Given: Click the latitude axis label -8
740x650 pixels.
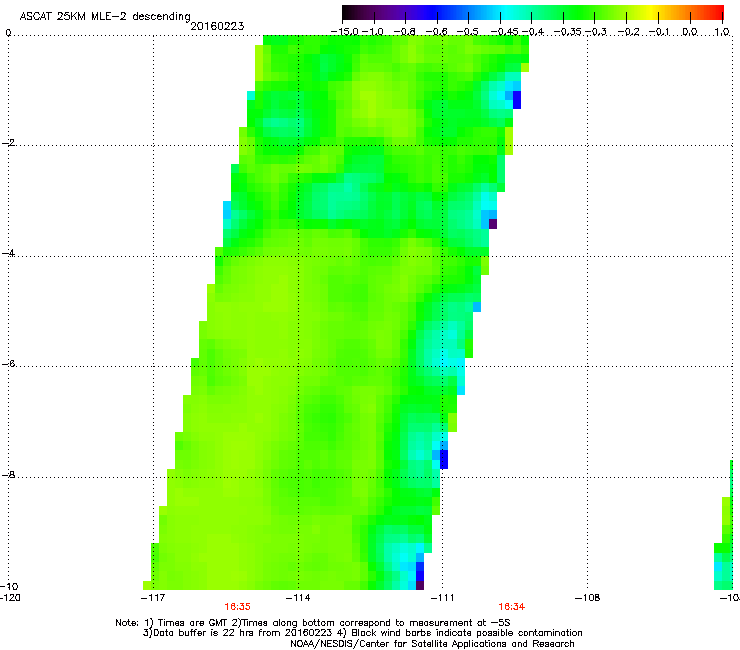Looking at the screenshot, I should [8, 474].
